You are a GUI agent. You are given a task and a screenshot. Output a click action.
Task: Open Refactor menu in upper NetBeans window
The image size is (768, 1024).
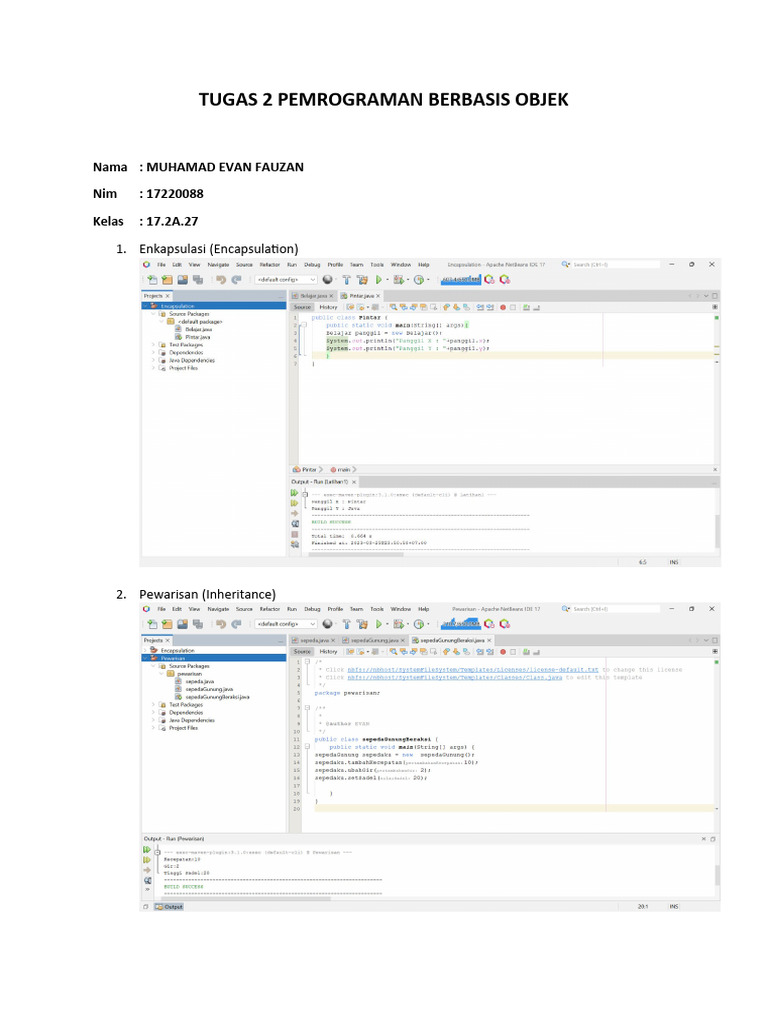(270, 264)
